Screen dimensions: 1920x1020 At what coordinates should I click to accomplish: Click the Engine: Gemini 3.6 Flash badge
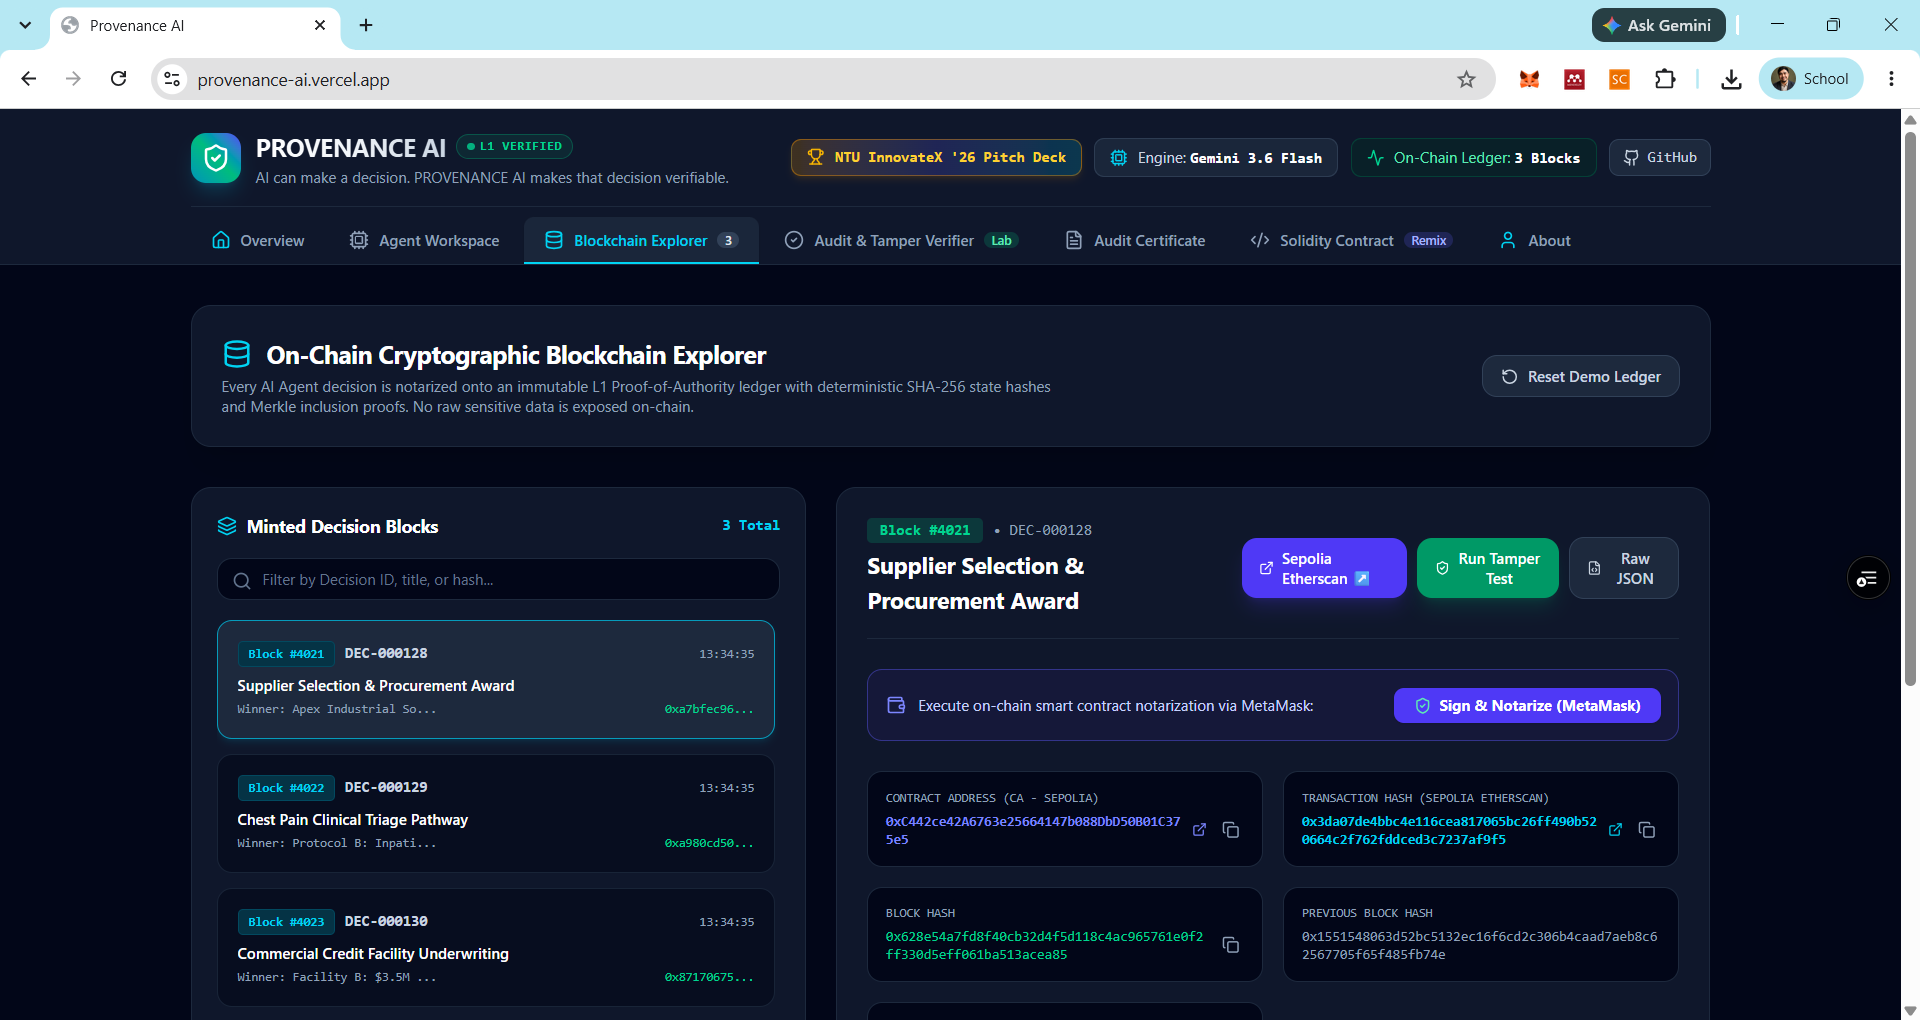[1216, 158]
